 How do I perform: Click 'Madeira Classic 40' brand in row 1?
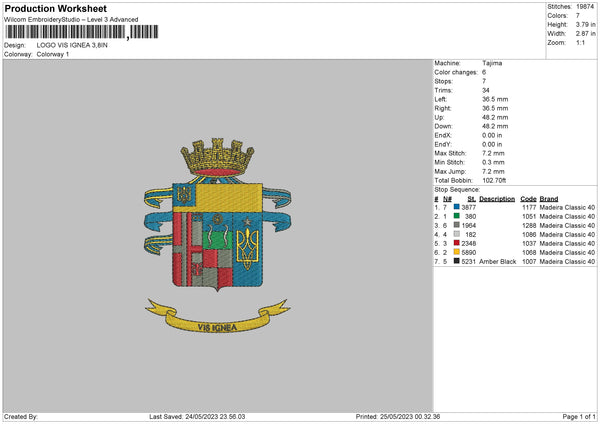pos(567,207)
